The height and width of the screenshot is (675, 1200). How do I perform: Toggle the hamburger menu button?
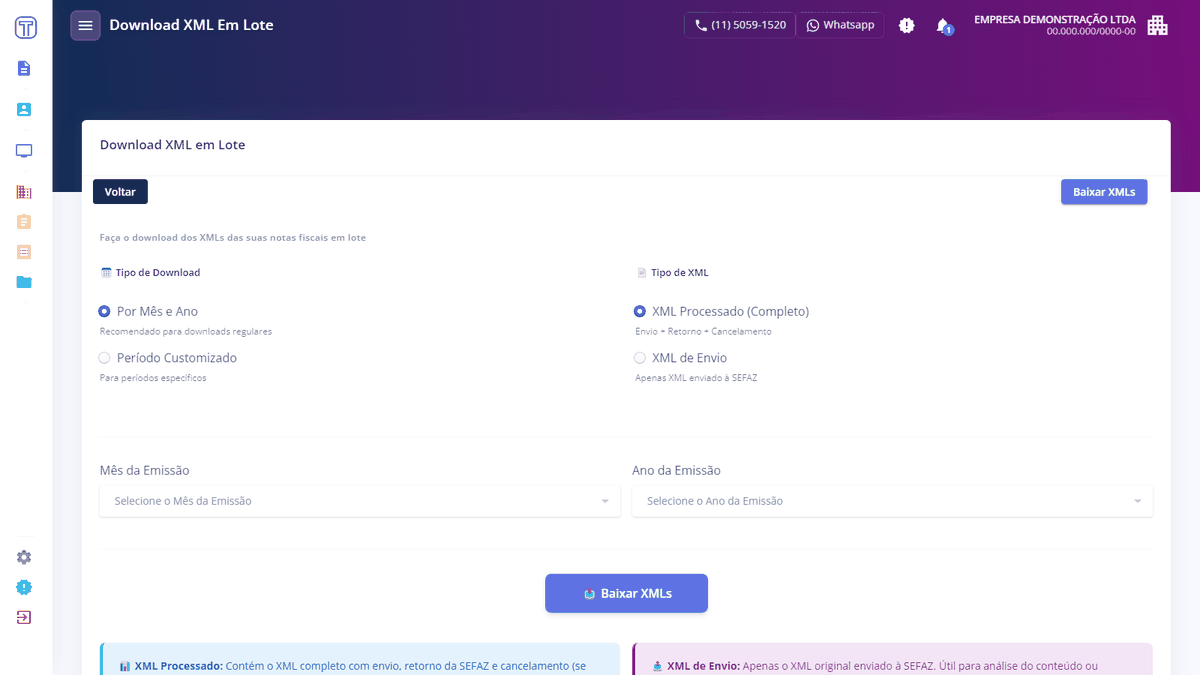pos(85,25)
